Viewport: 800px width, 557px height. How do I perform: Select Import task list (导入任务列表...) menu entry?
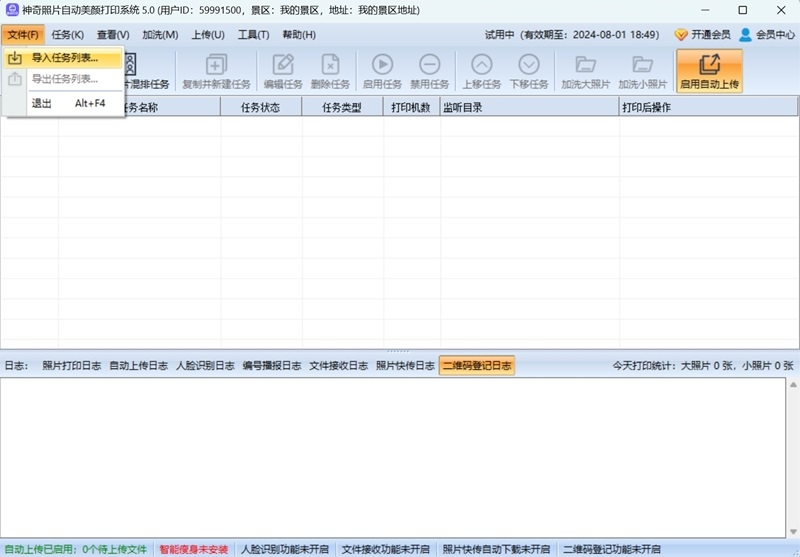pos(63,58)
